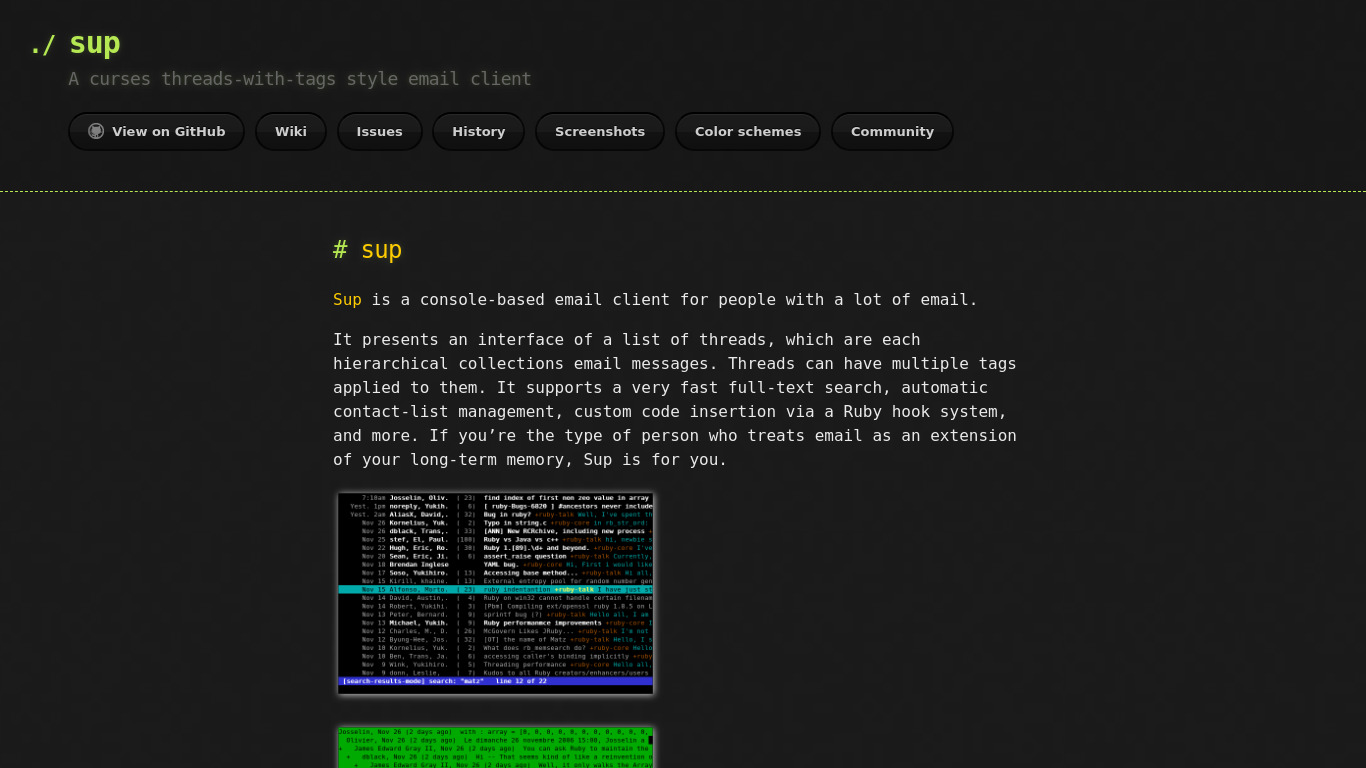The image size is (1366, 768).
Task: Open the green thread view screenshot thumbnail
Action: (496, 748)
